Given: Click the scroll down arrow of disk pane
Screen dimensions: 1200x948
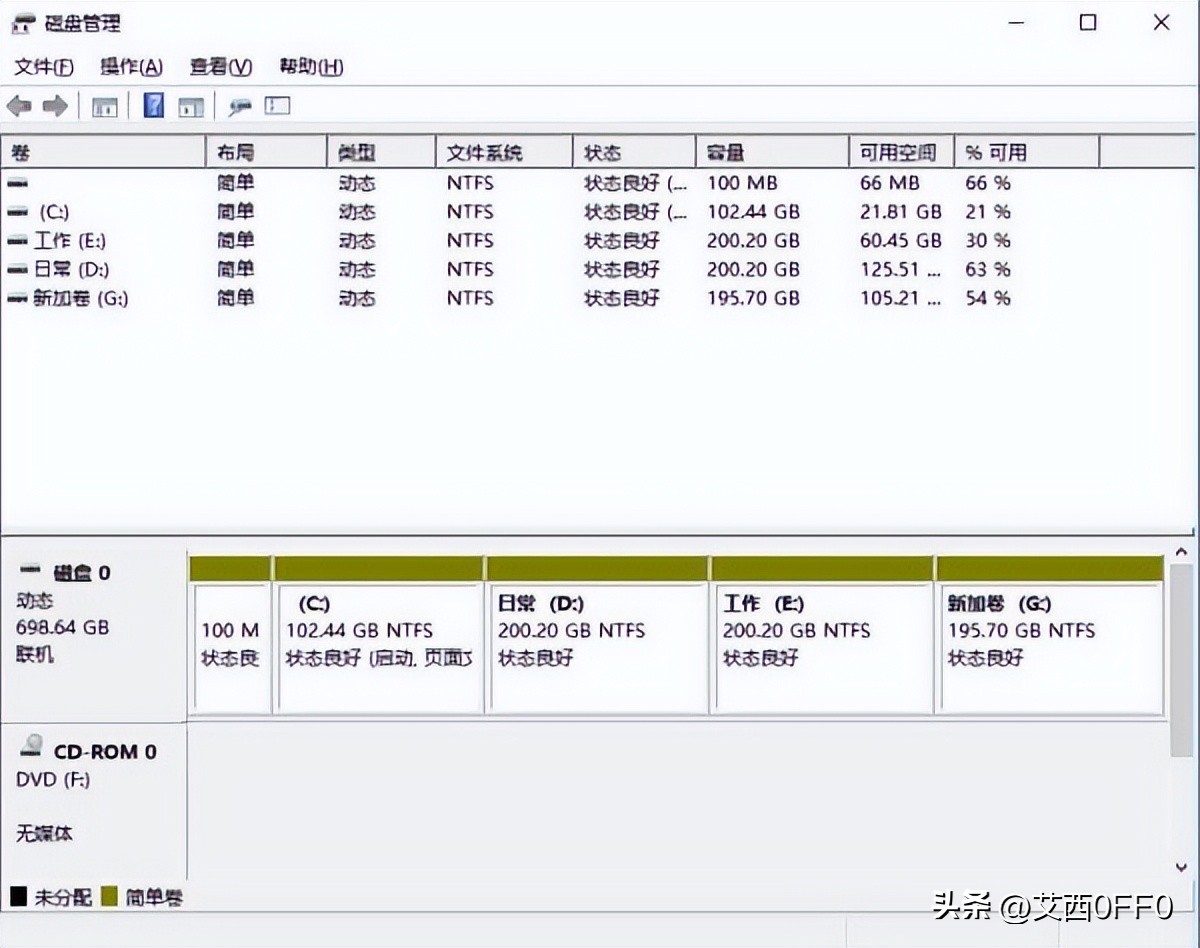Looking at the screenshot, I should point(1181,868).
